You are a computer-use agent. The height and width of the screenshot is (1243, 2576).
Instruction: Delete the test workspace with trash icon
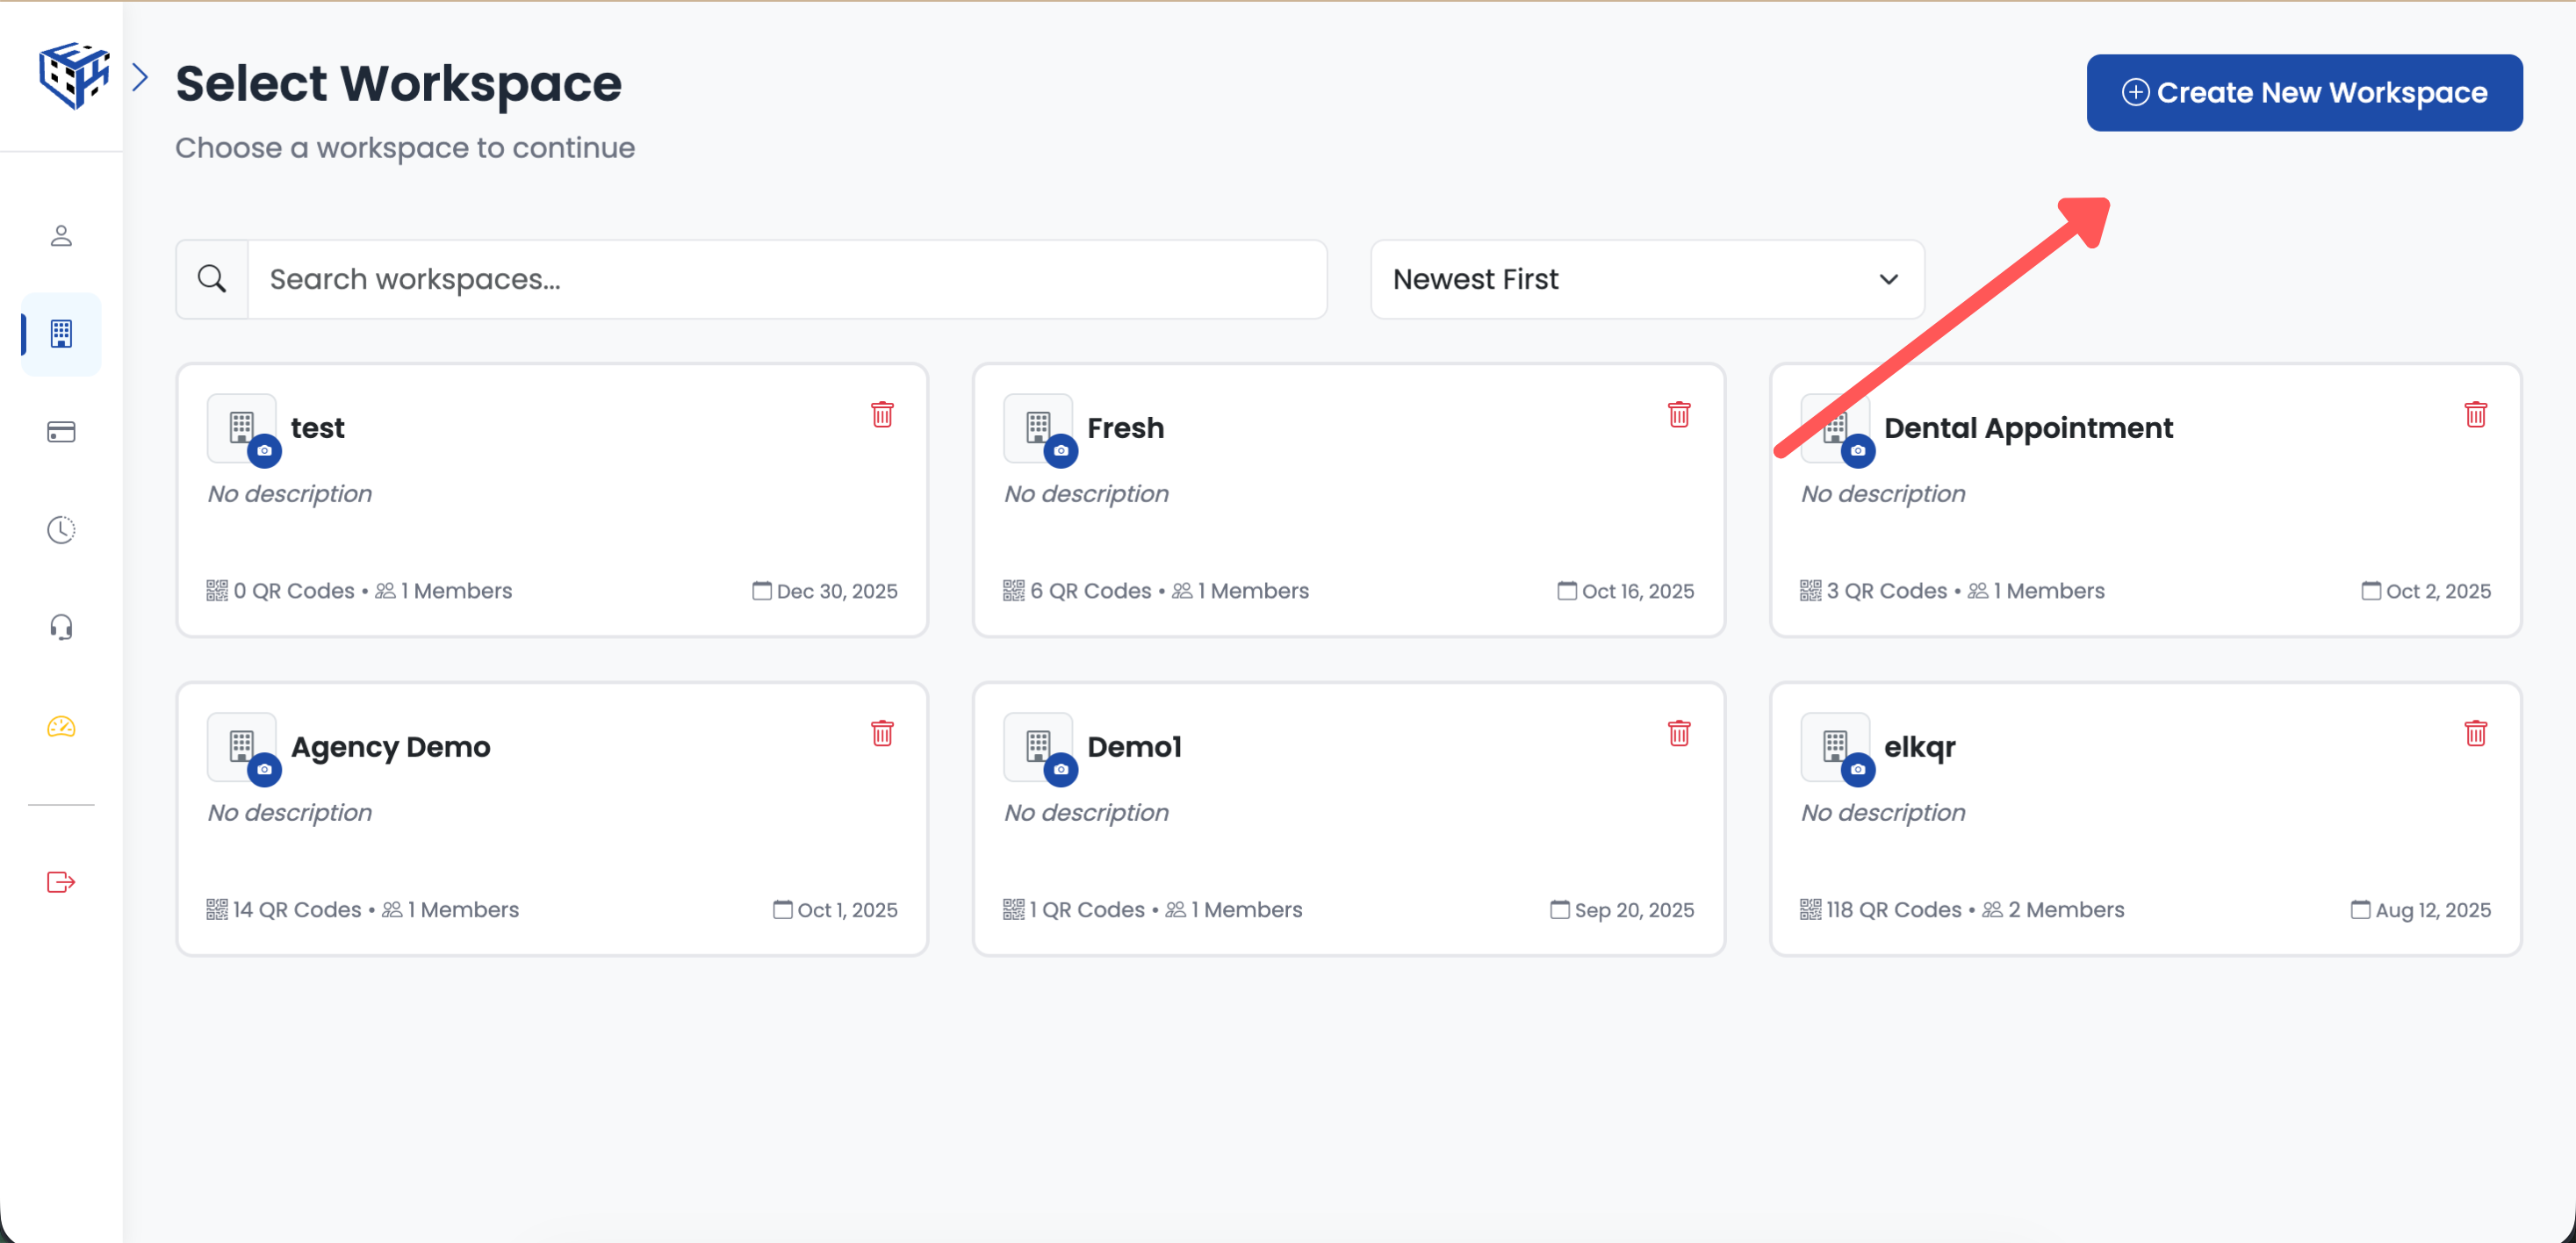(882, 414)
